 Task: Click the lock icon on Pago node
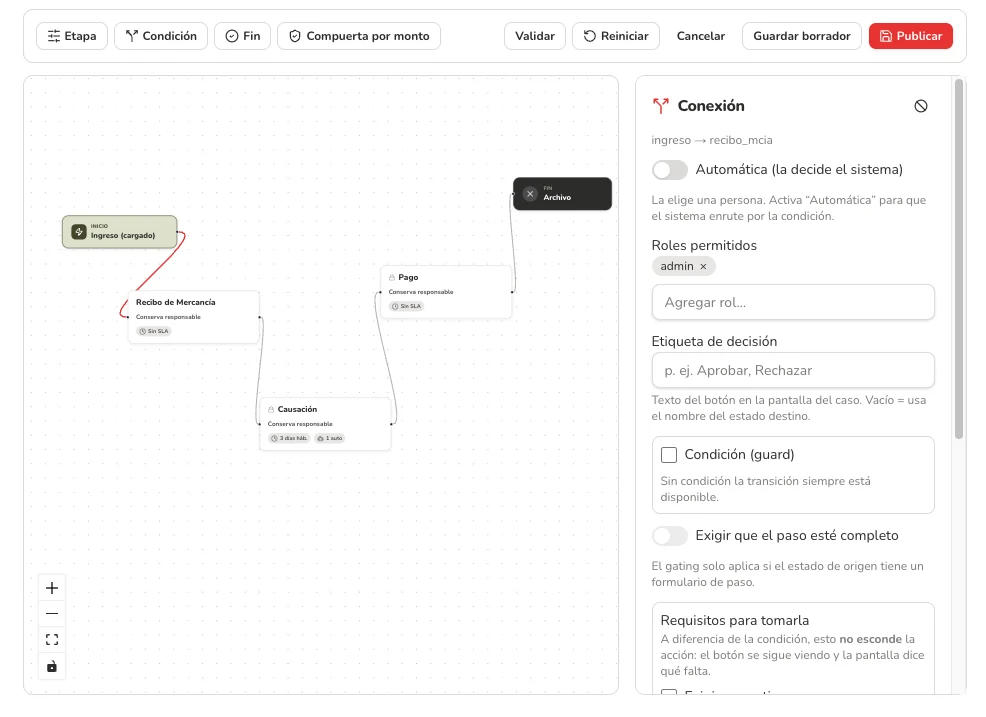coord(392,277)
